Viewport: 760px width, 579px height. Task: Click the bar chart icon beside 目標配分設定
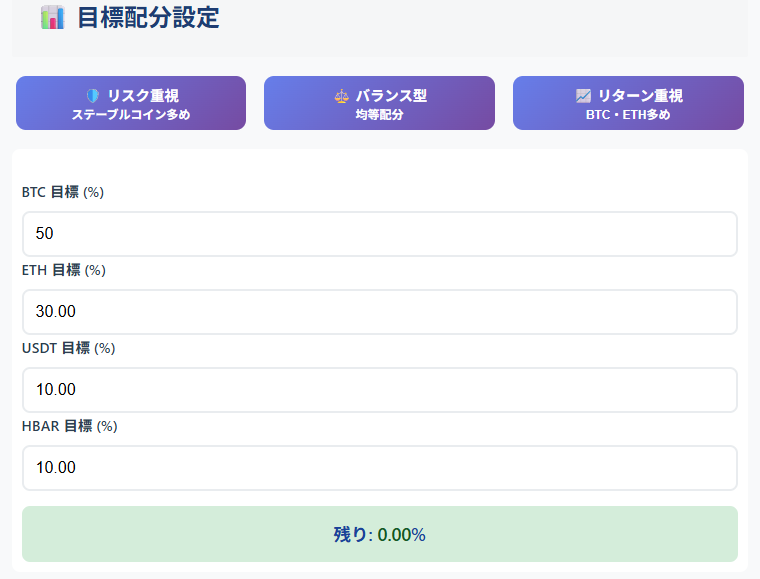point(52,17)
